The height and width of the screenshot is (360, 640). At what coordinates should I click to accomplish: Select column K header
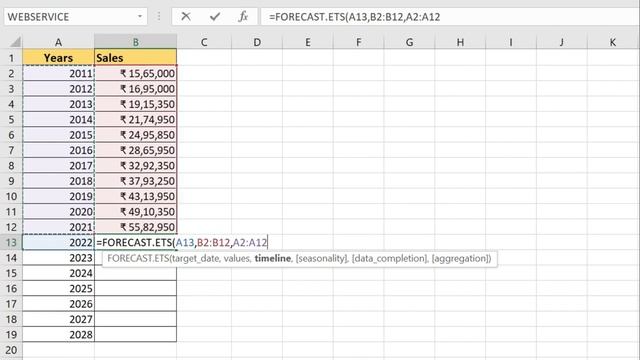pos(613,42)
